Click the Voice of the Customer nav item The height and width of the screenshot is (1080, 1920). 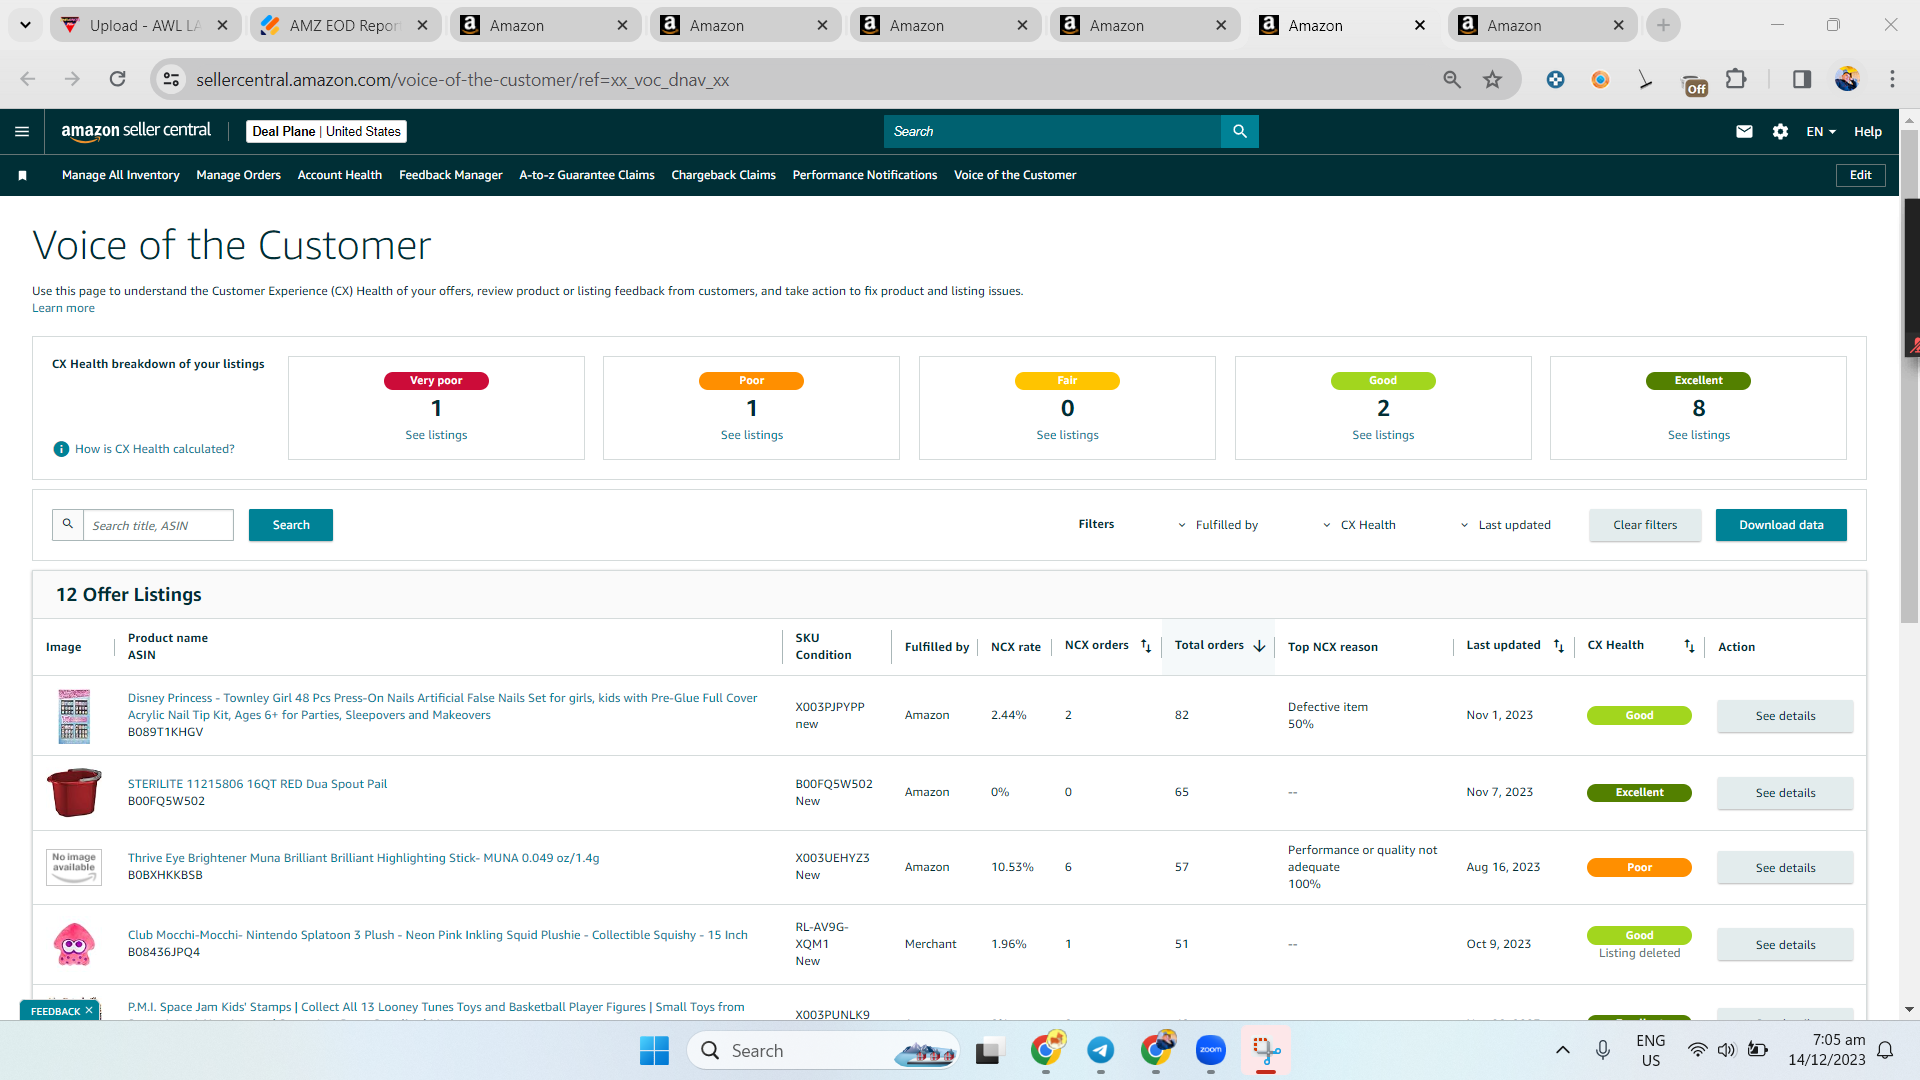(x=1015, y=175)
